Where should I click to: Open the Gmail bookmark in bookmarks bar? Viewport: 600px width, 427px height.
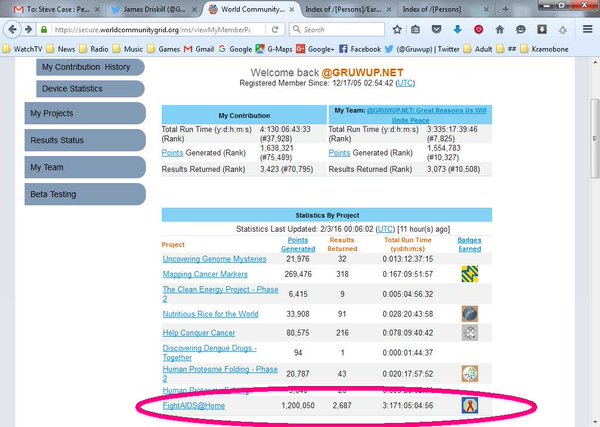[199, 49]
